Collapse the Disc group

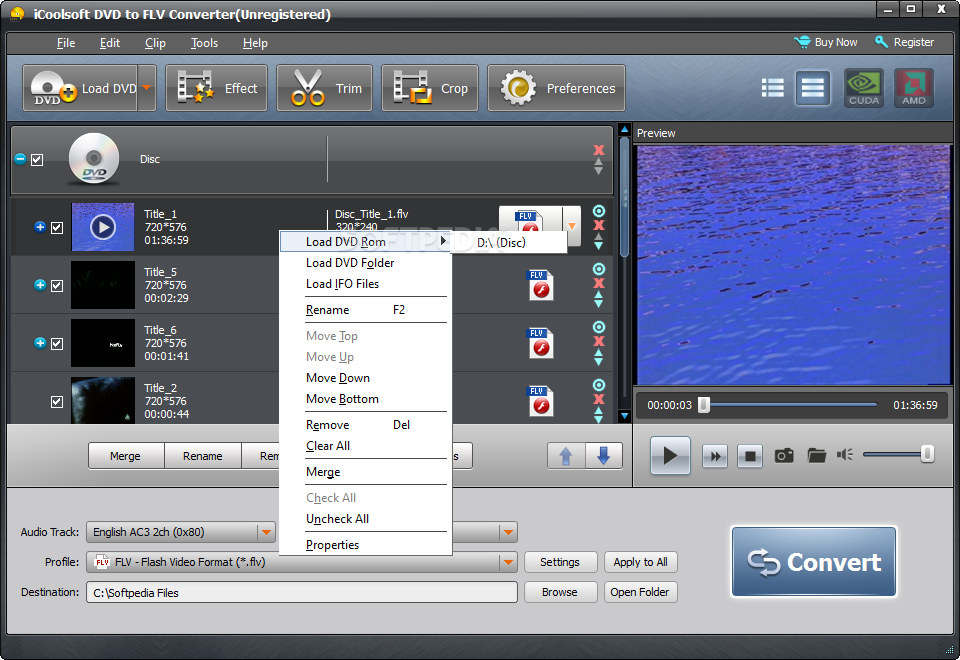pos(20,159)
